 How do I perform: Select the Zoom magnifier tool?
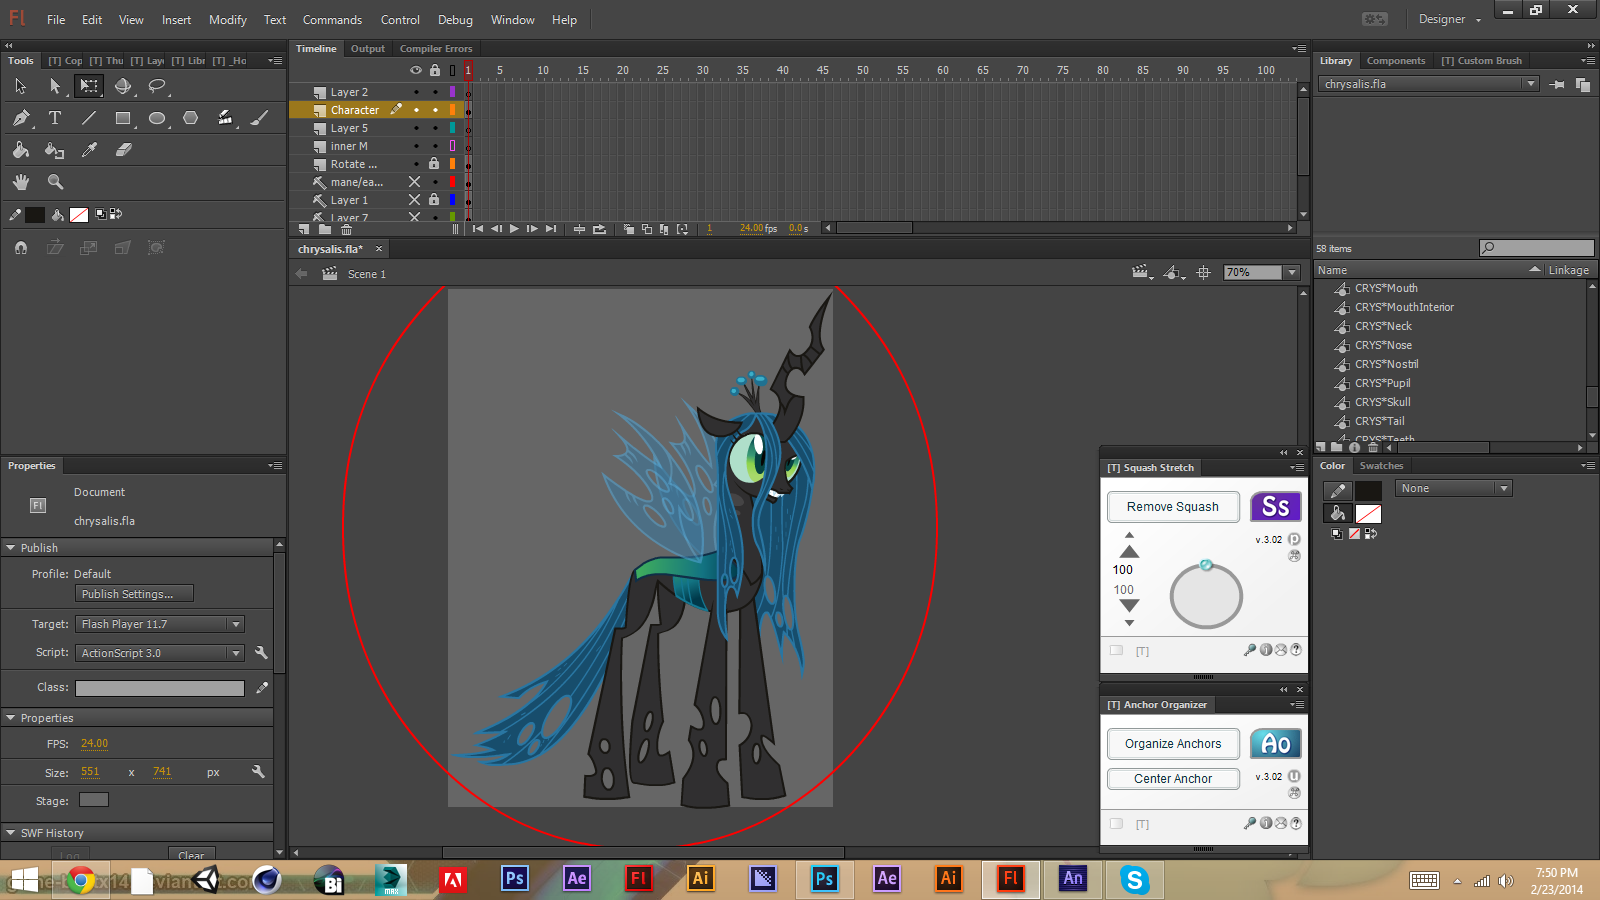55,182
